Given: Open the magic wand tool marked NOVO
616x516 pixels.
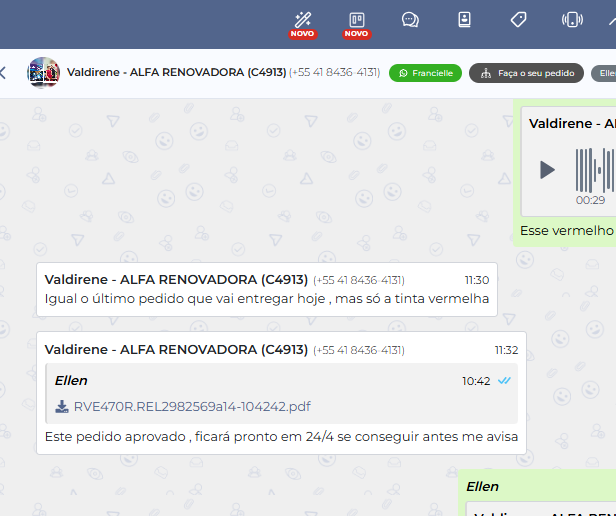Looking at the screenshot, I should tap(302, 19).
